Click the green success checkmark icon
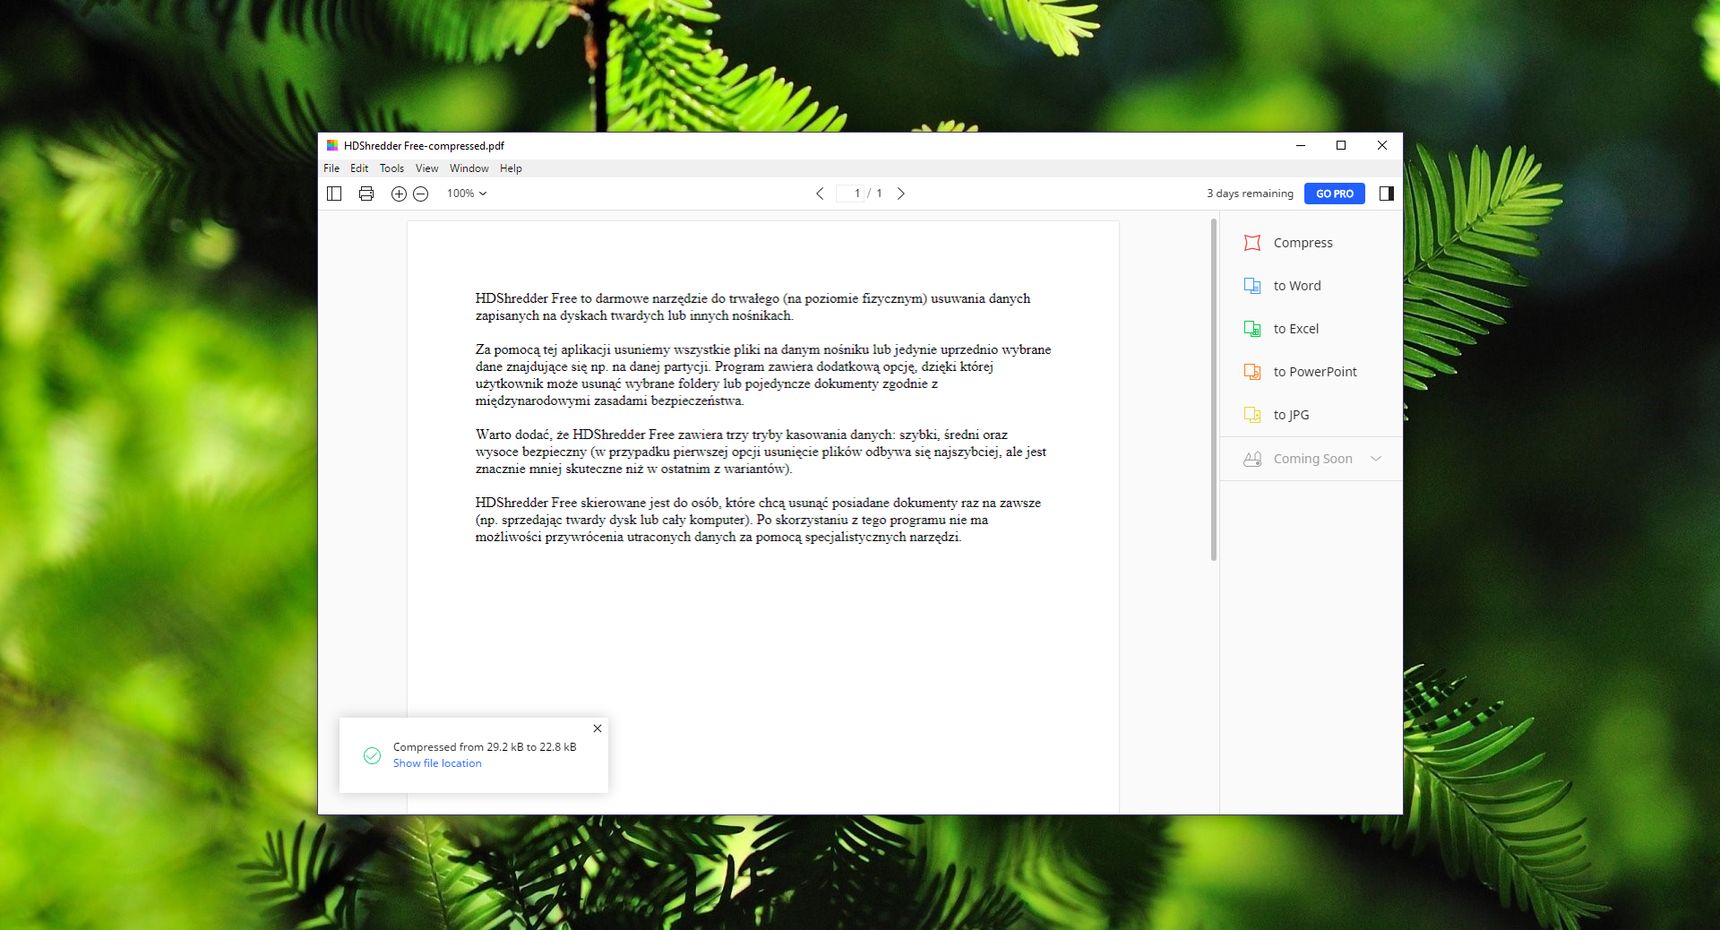The height and width of the screenshot is (930, 1720). pos(372,756)
